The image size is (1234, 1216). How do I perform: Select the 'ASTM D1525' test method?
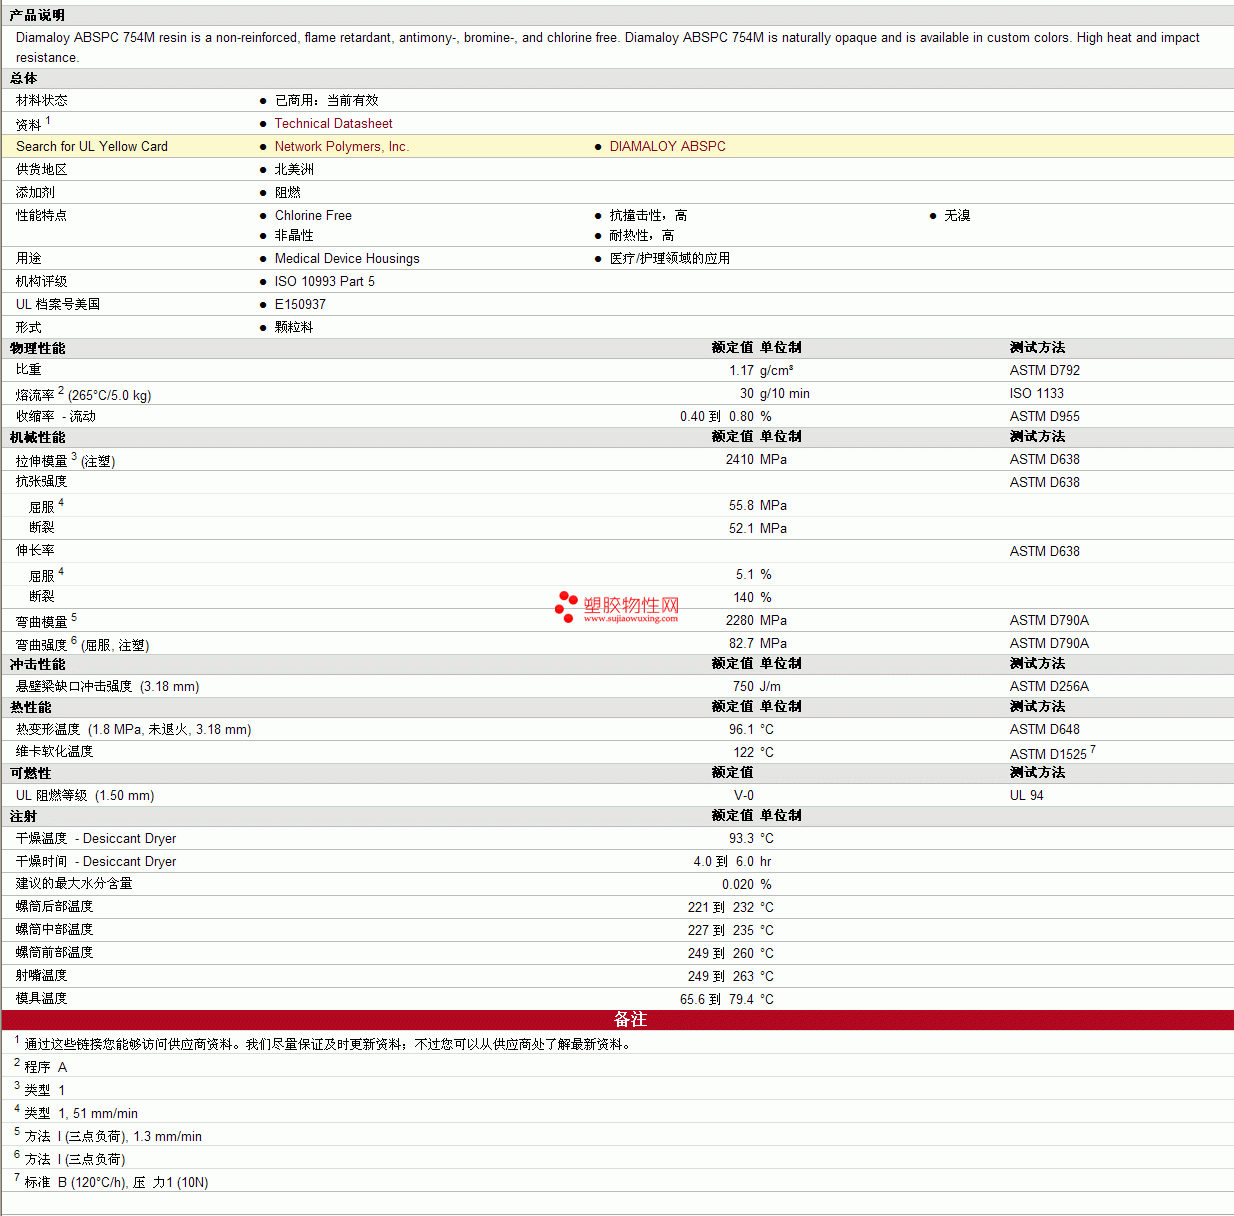1048,754
